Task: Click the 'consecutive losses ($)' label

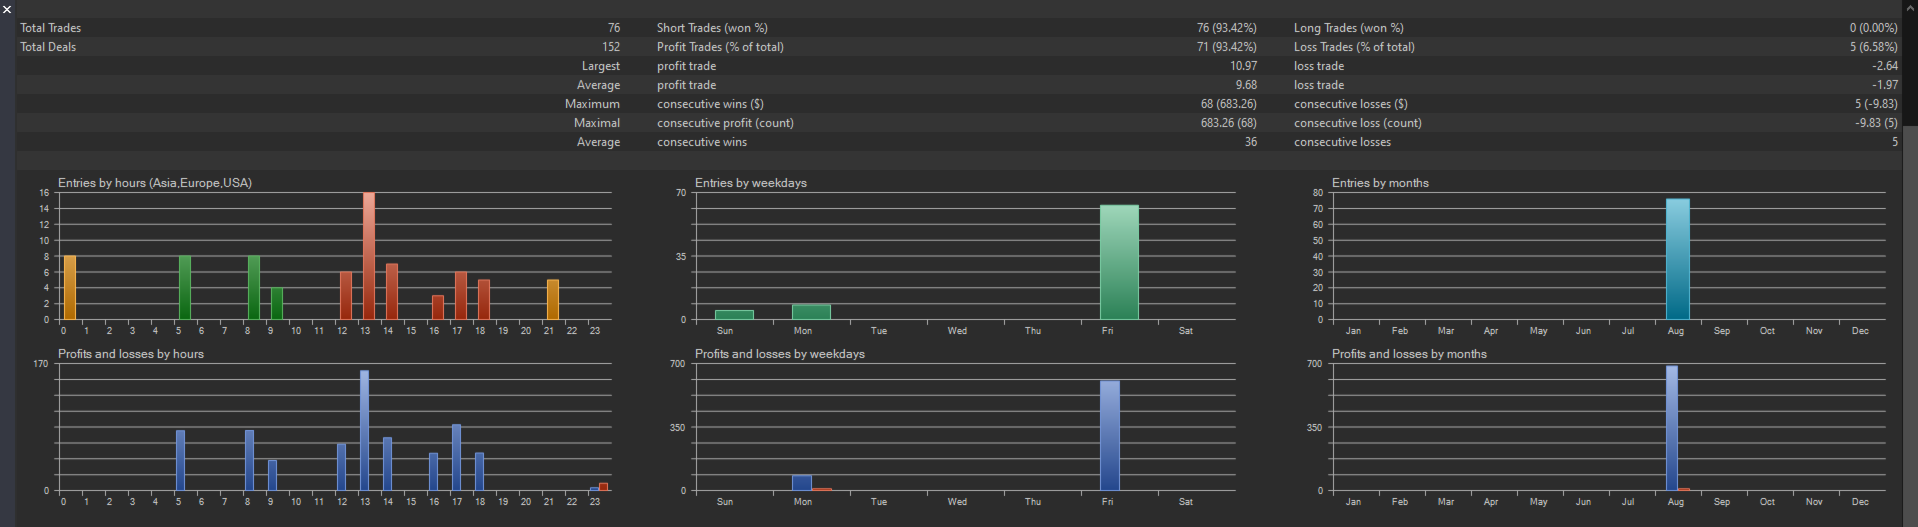Action: (1350, 104)
